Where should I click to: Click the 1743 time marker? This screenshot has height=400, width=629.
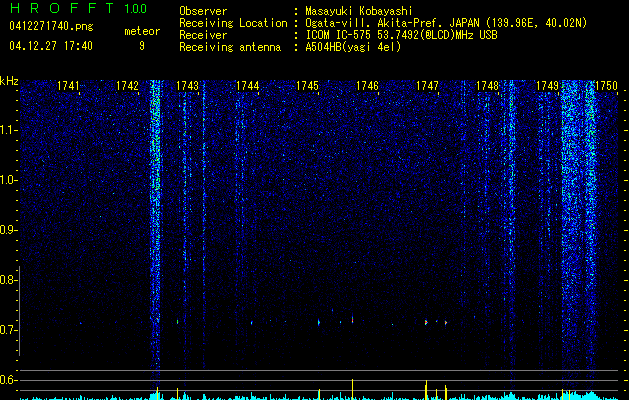[187, 85]
